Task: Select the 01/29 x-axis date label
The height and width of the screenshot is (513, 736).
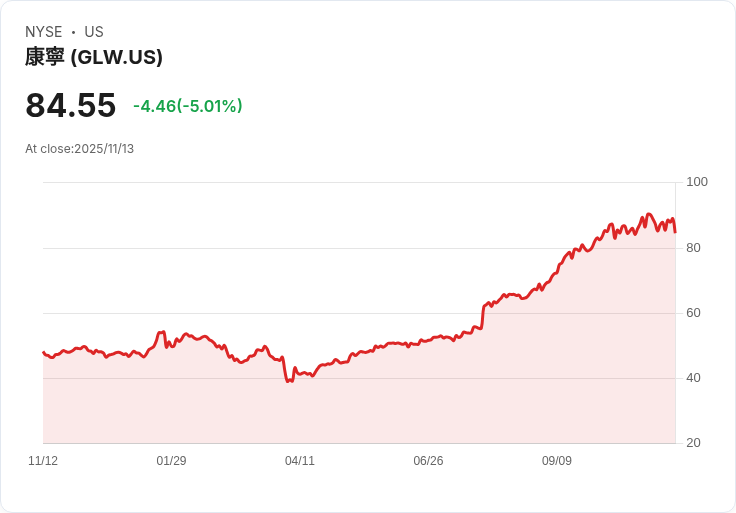Action: [x=171, y=461]
